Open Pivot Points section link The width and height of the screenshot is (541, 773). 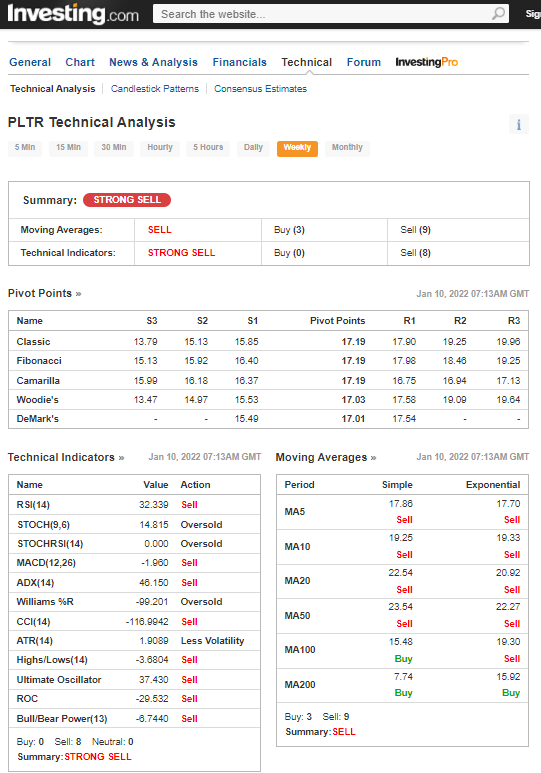44,293
